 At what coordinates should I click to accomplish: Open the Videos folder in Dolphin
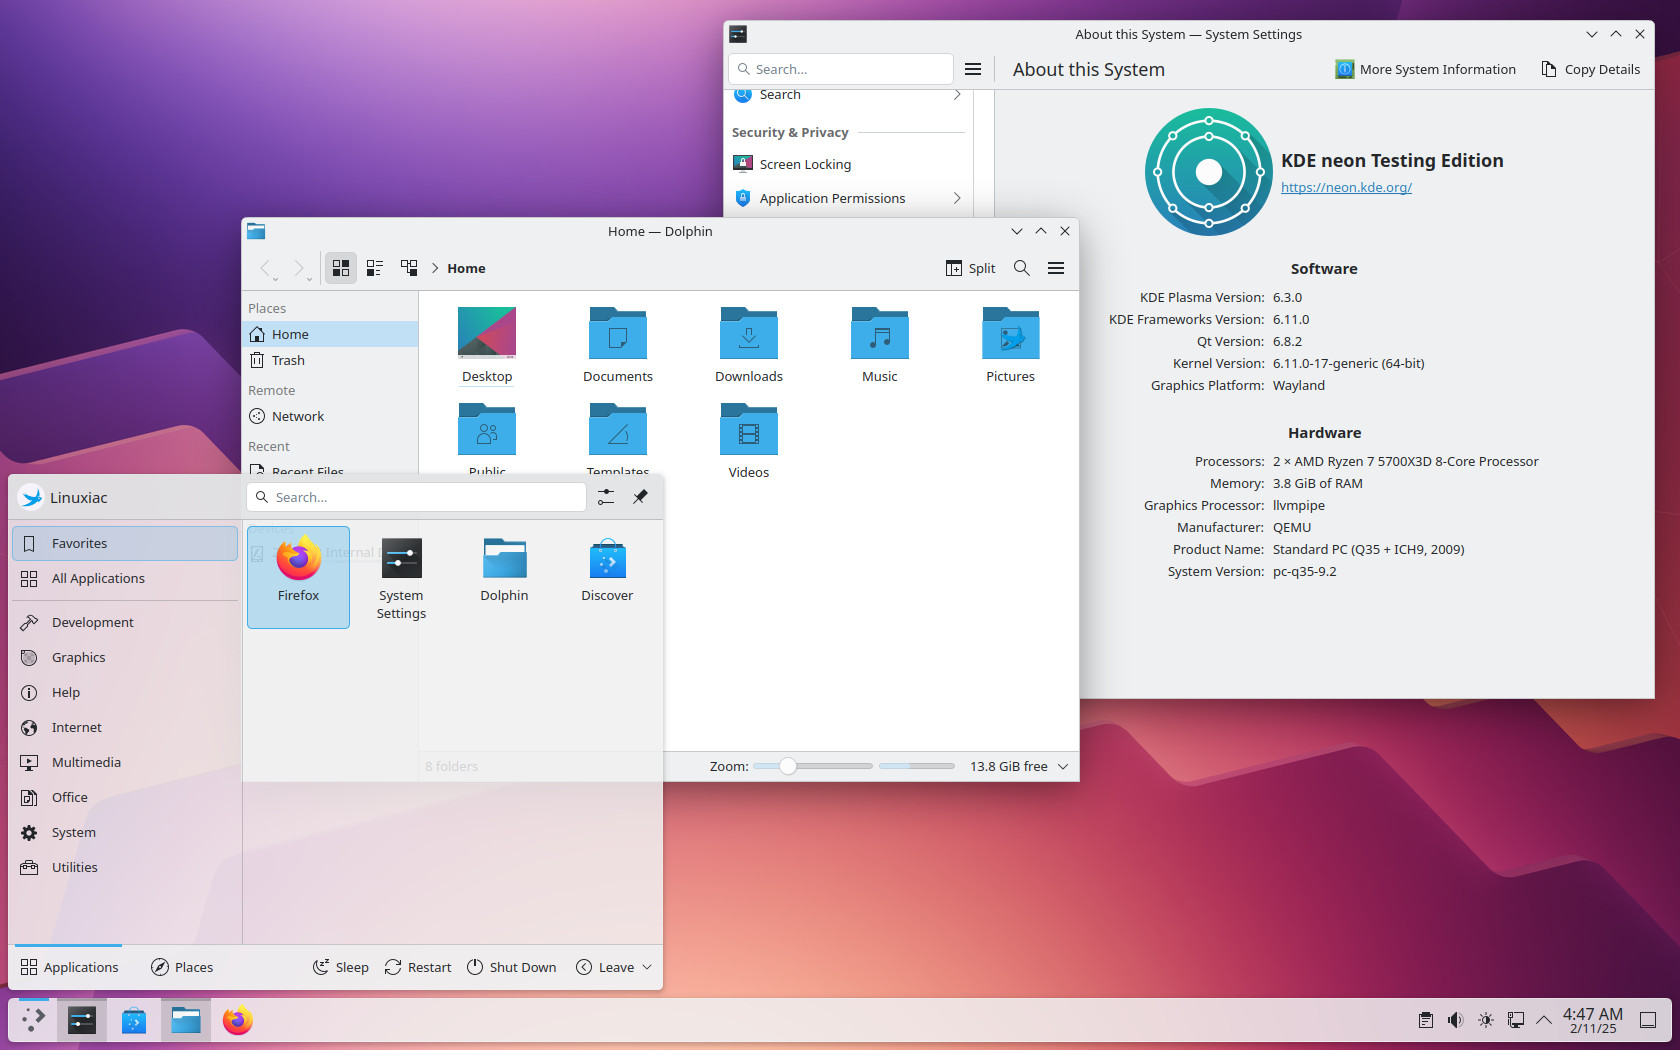pos(749,441)
